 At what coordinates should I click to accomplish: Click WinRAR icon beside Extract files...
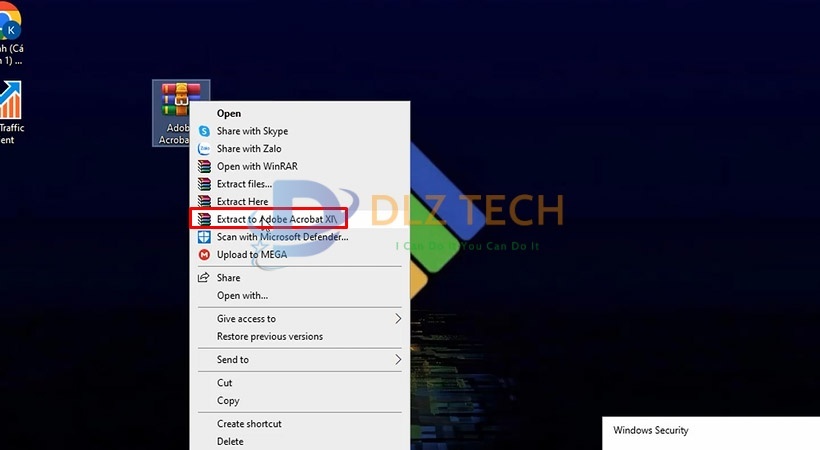pyautogui.click(x=204, y=184)
